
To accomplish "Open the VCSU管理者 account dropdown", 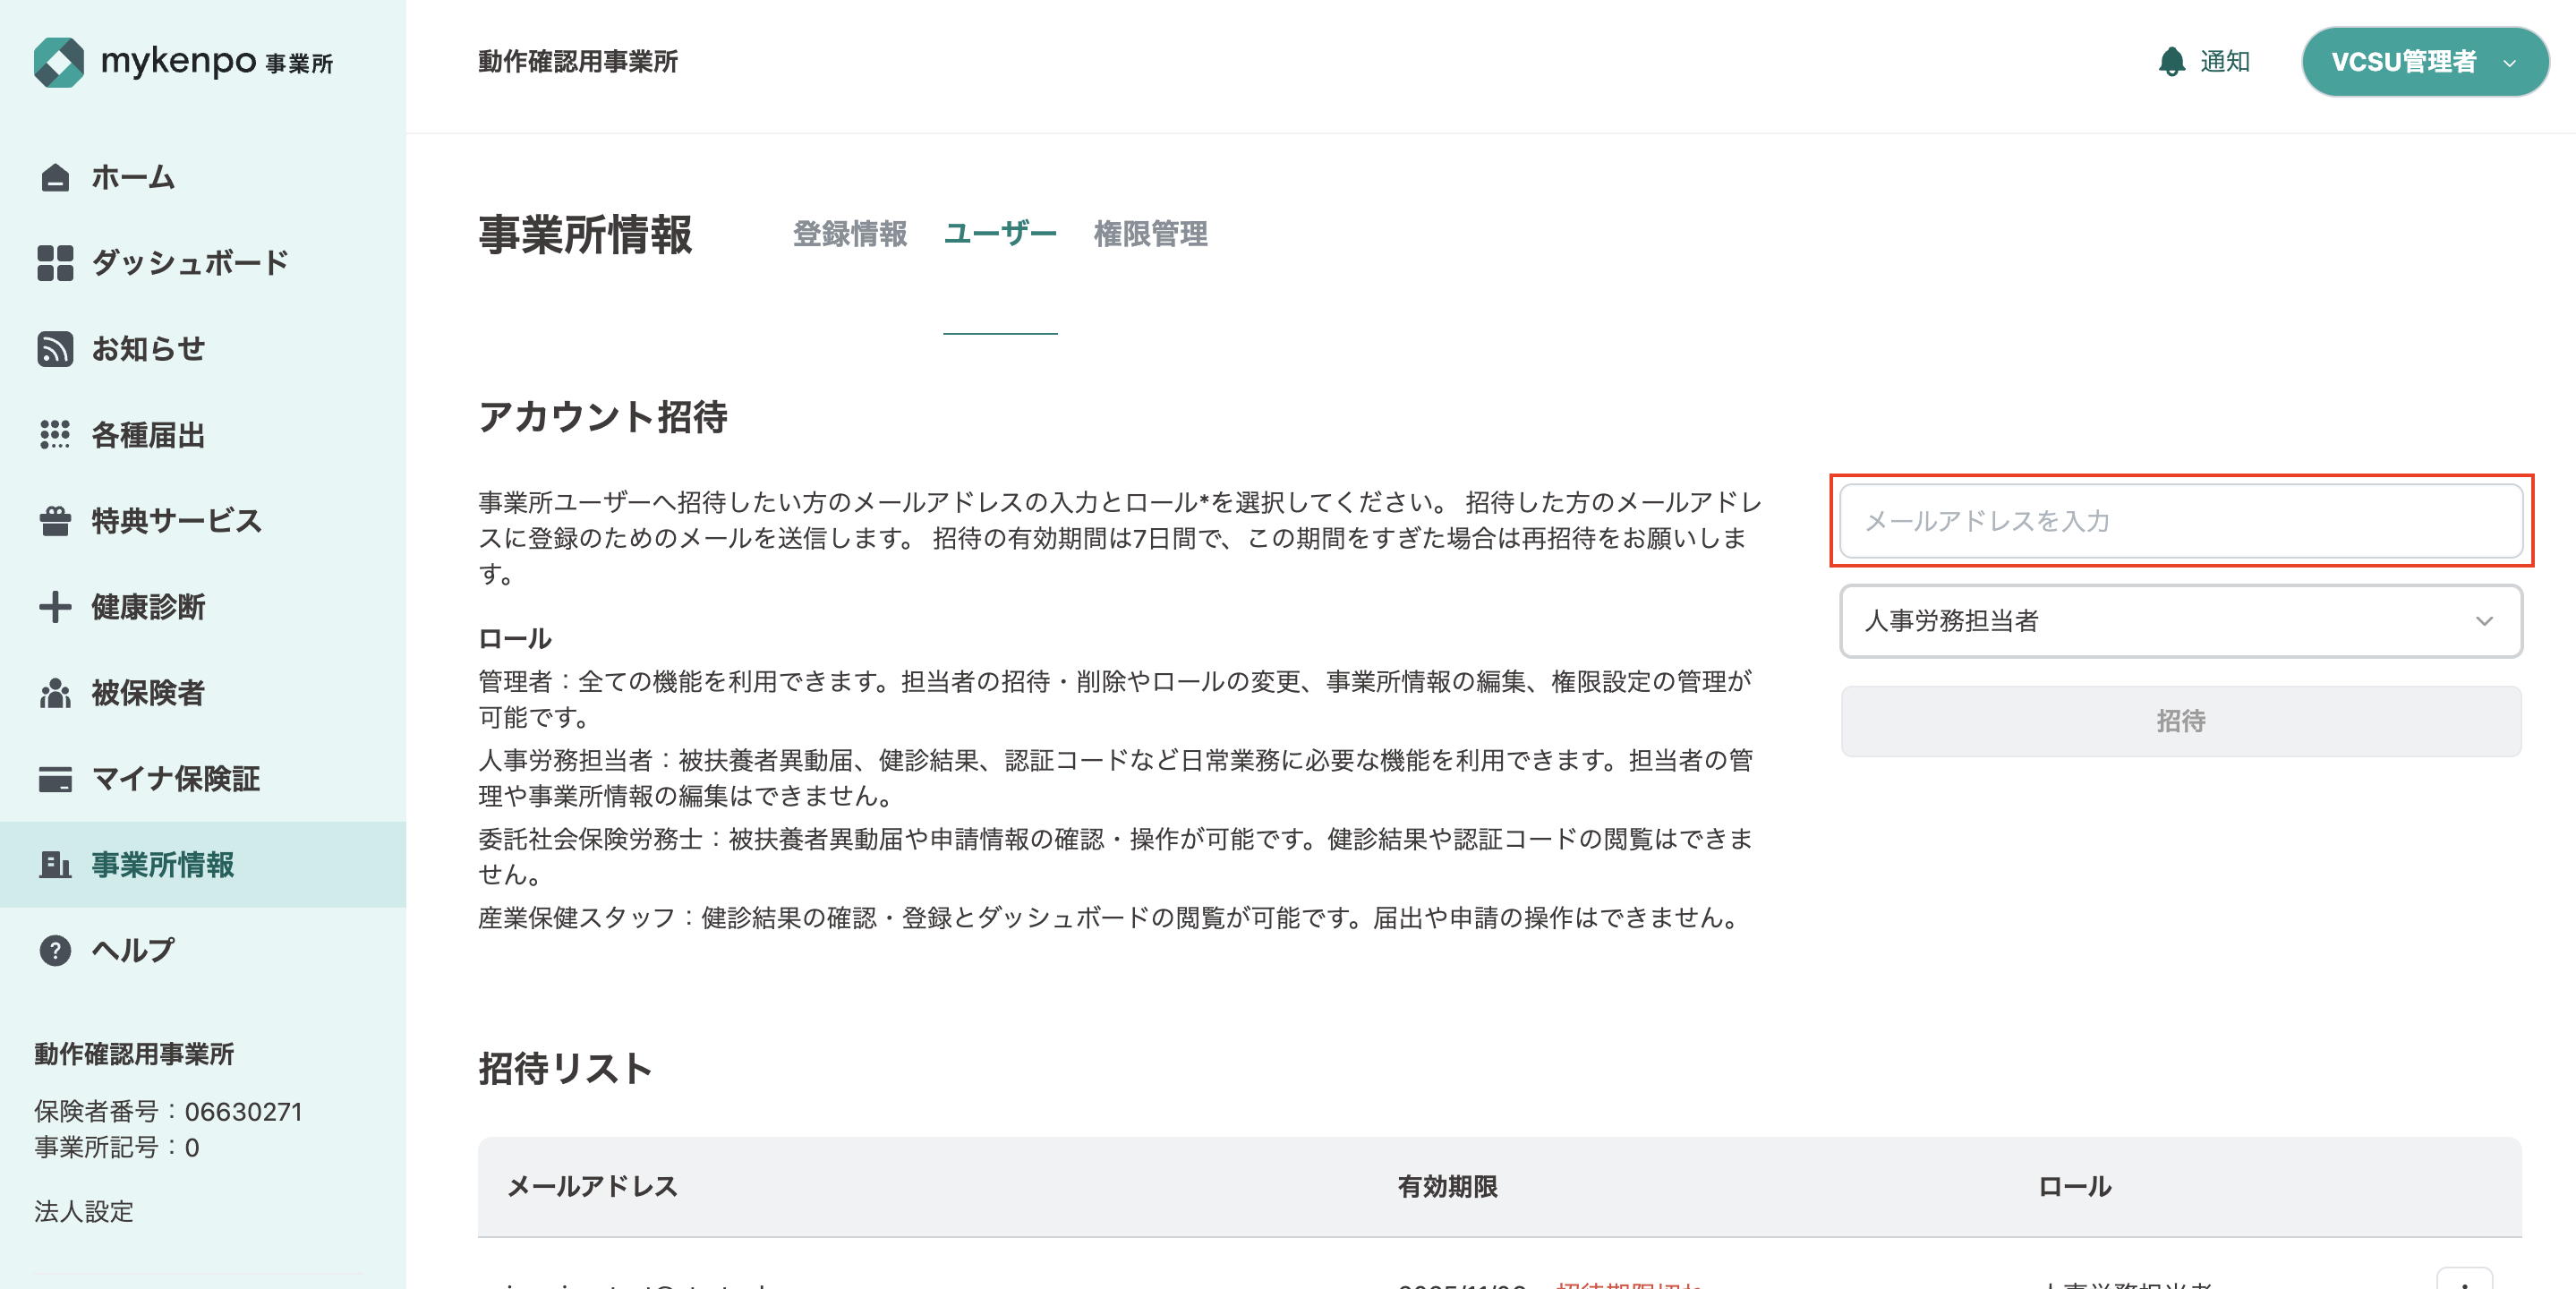I will (x=2424, y=62).
